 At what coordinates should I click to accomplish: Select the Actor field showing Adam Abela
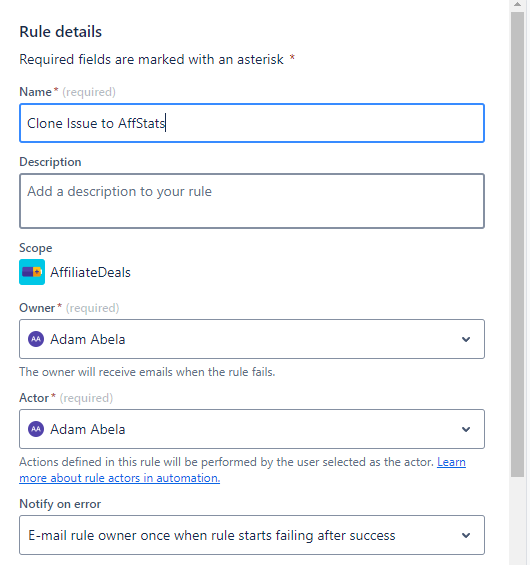coord(252,429)
